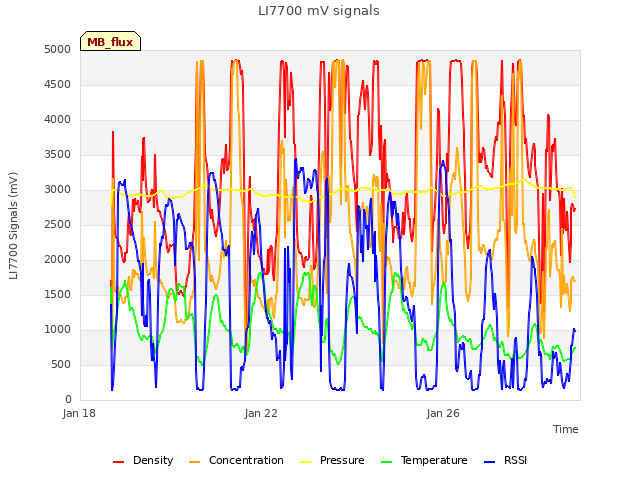This screenshot has width=640, height=480.
Task: Toggle the Density legend entry
Action: pos(143,460)
